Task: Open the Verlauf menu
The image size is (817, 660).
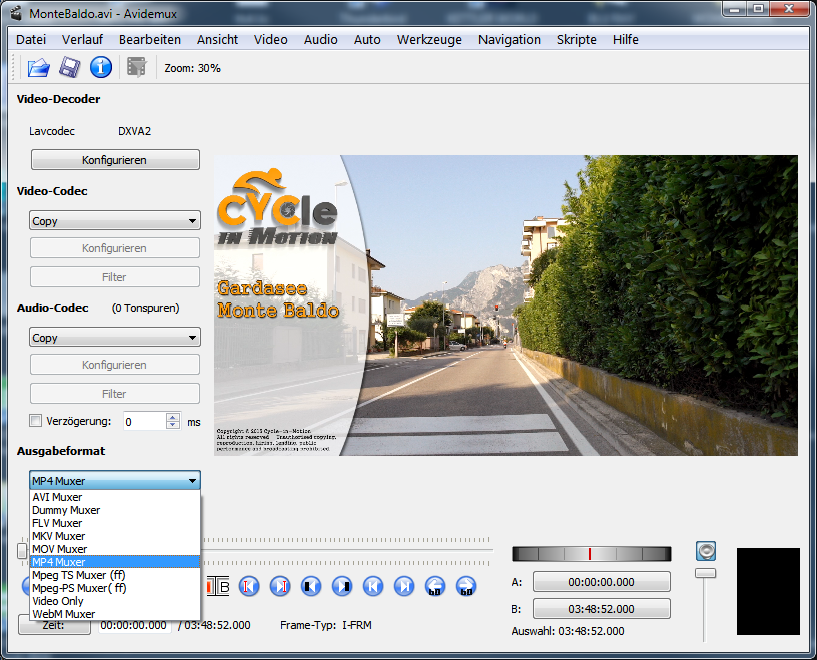Action: click(x=82, y=40)
